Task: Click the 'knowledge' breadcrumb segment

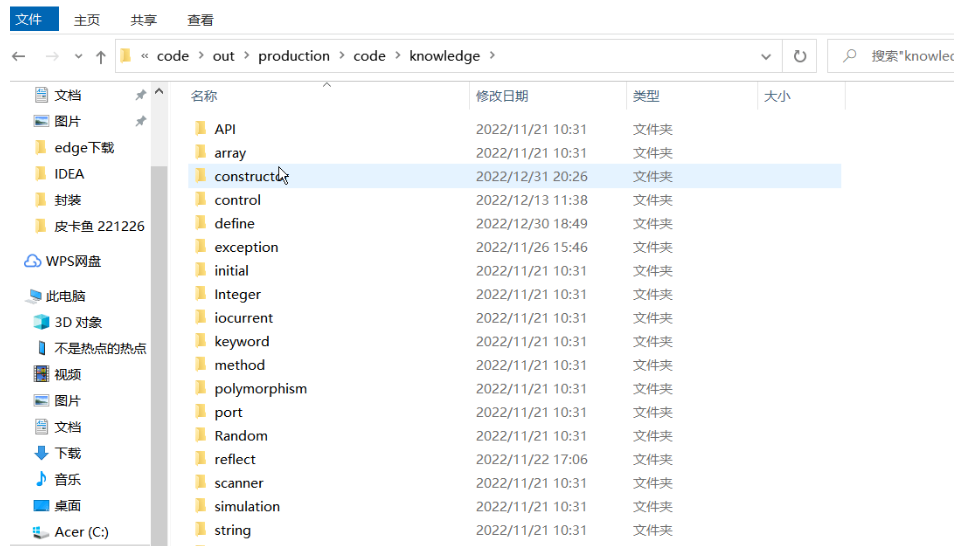Action: 445,56
